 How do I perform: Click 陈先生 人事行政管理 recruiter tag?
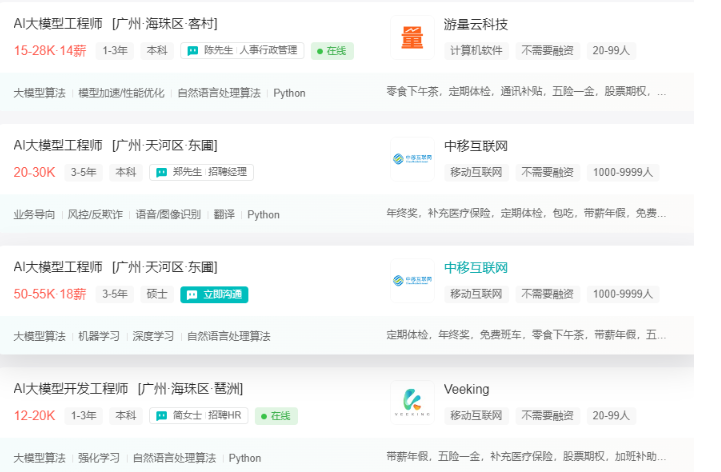(242, 50)
